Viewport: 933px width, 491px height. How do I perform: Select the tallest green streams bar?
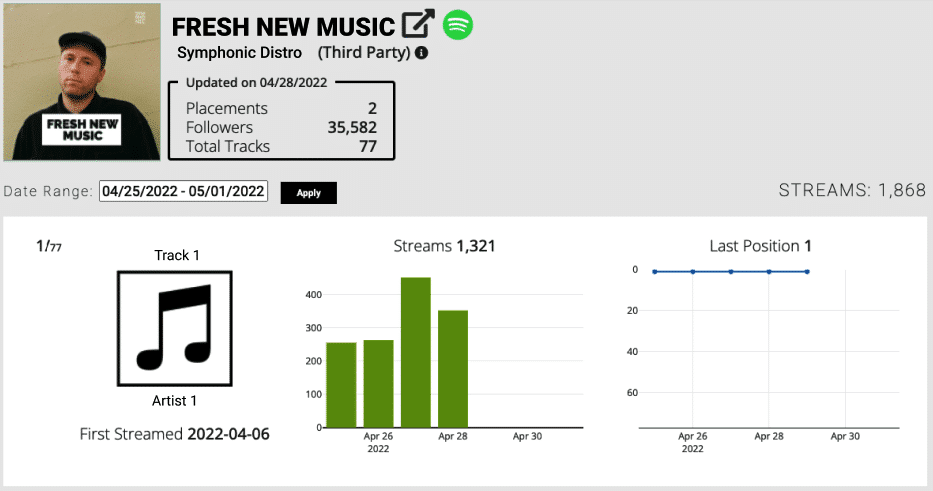click(416, 352)
